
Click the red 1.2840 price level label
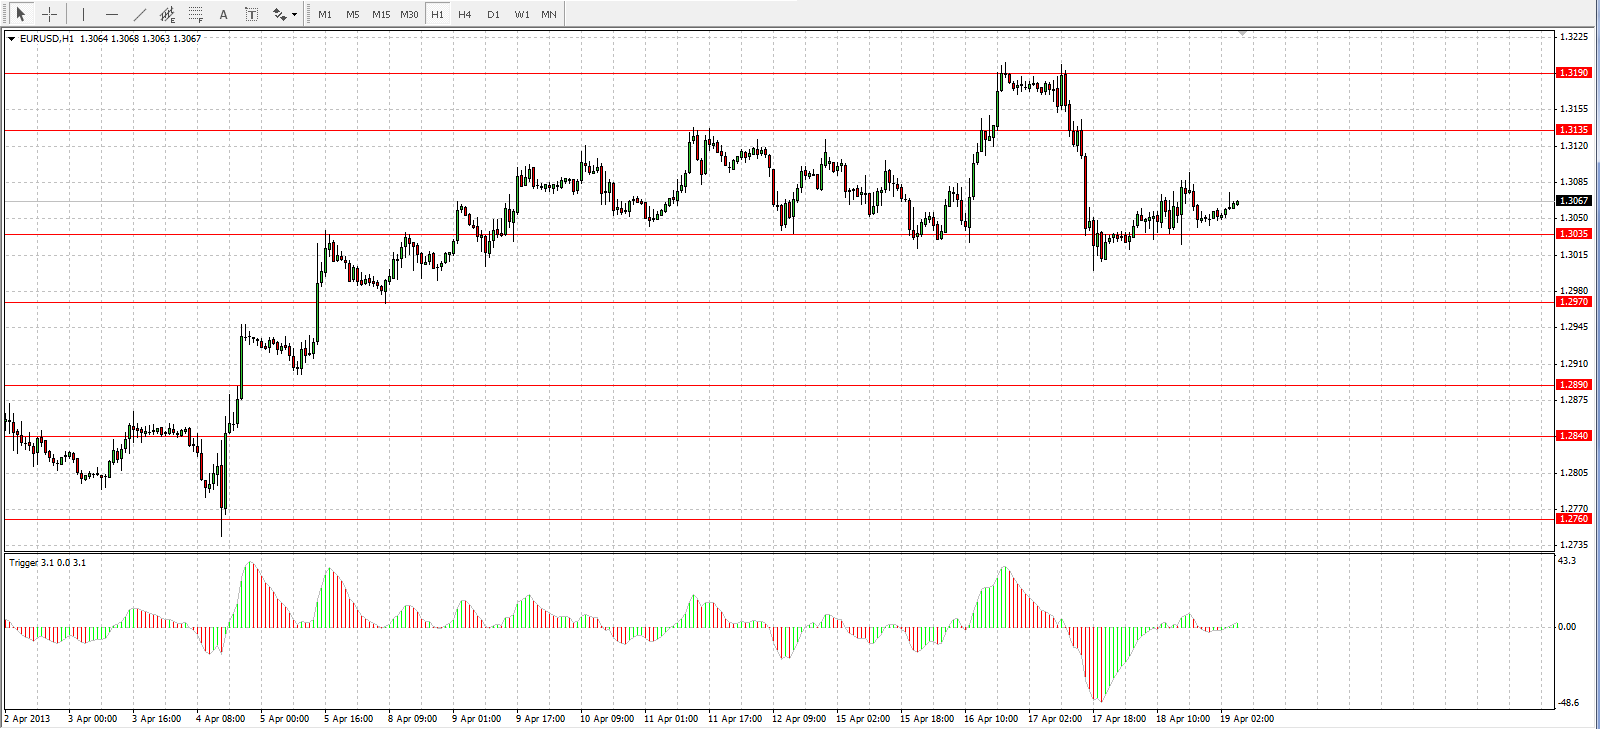click(x=1574, y=436)
